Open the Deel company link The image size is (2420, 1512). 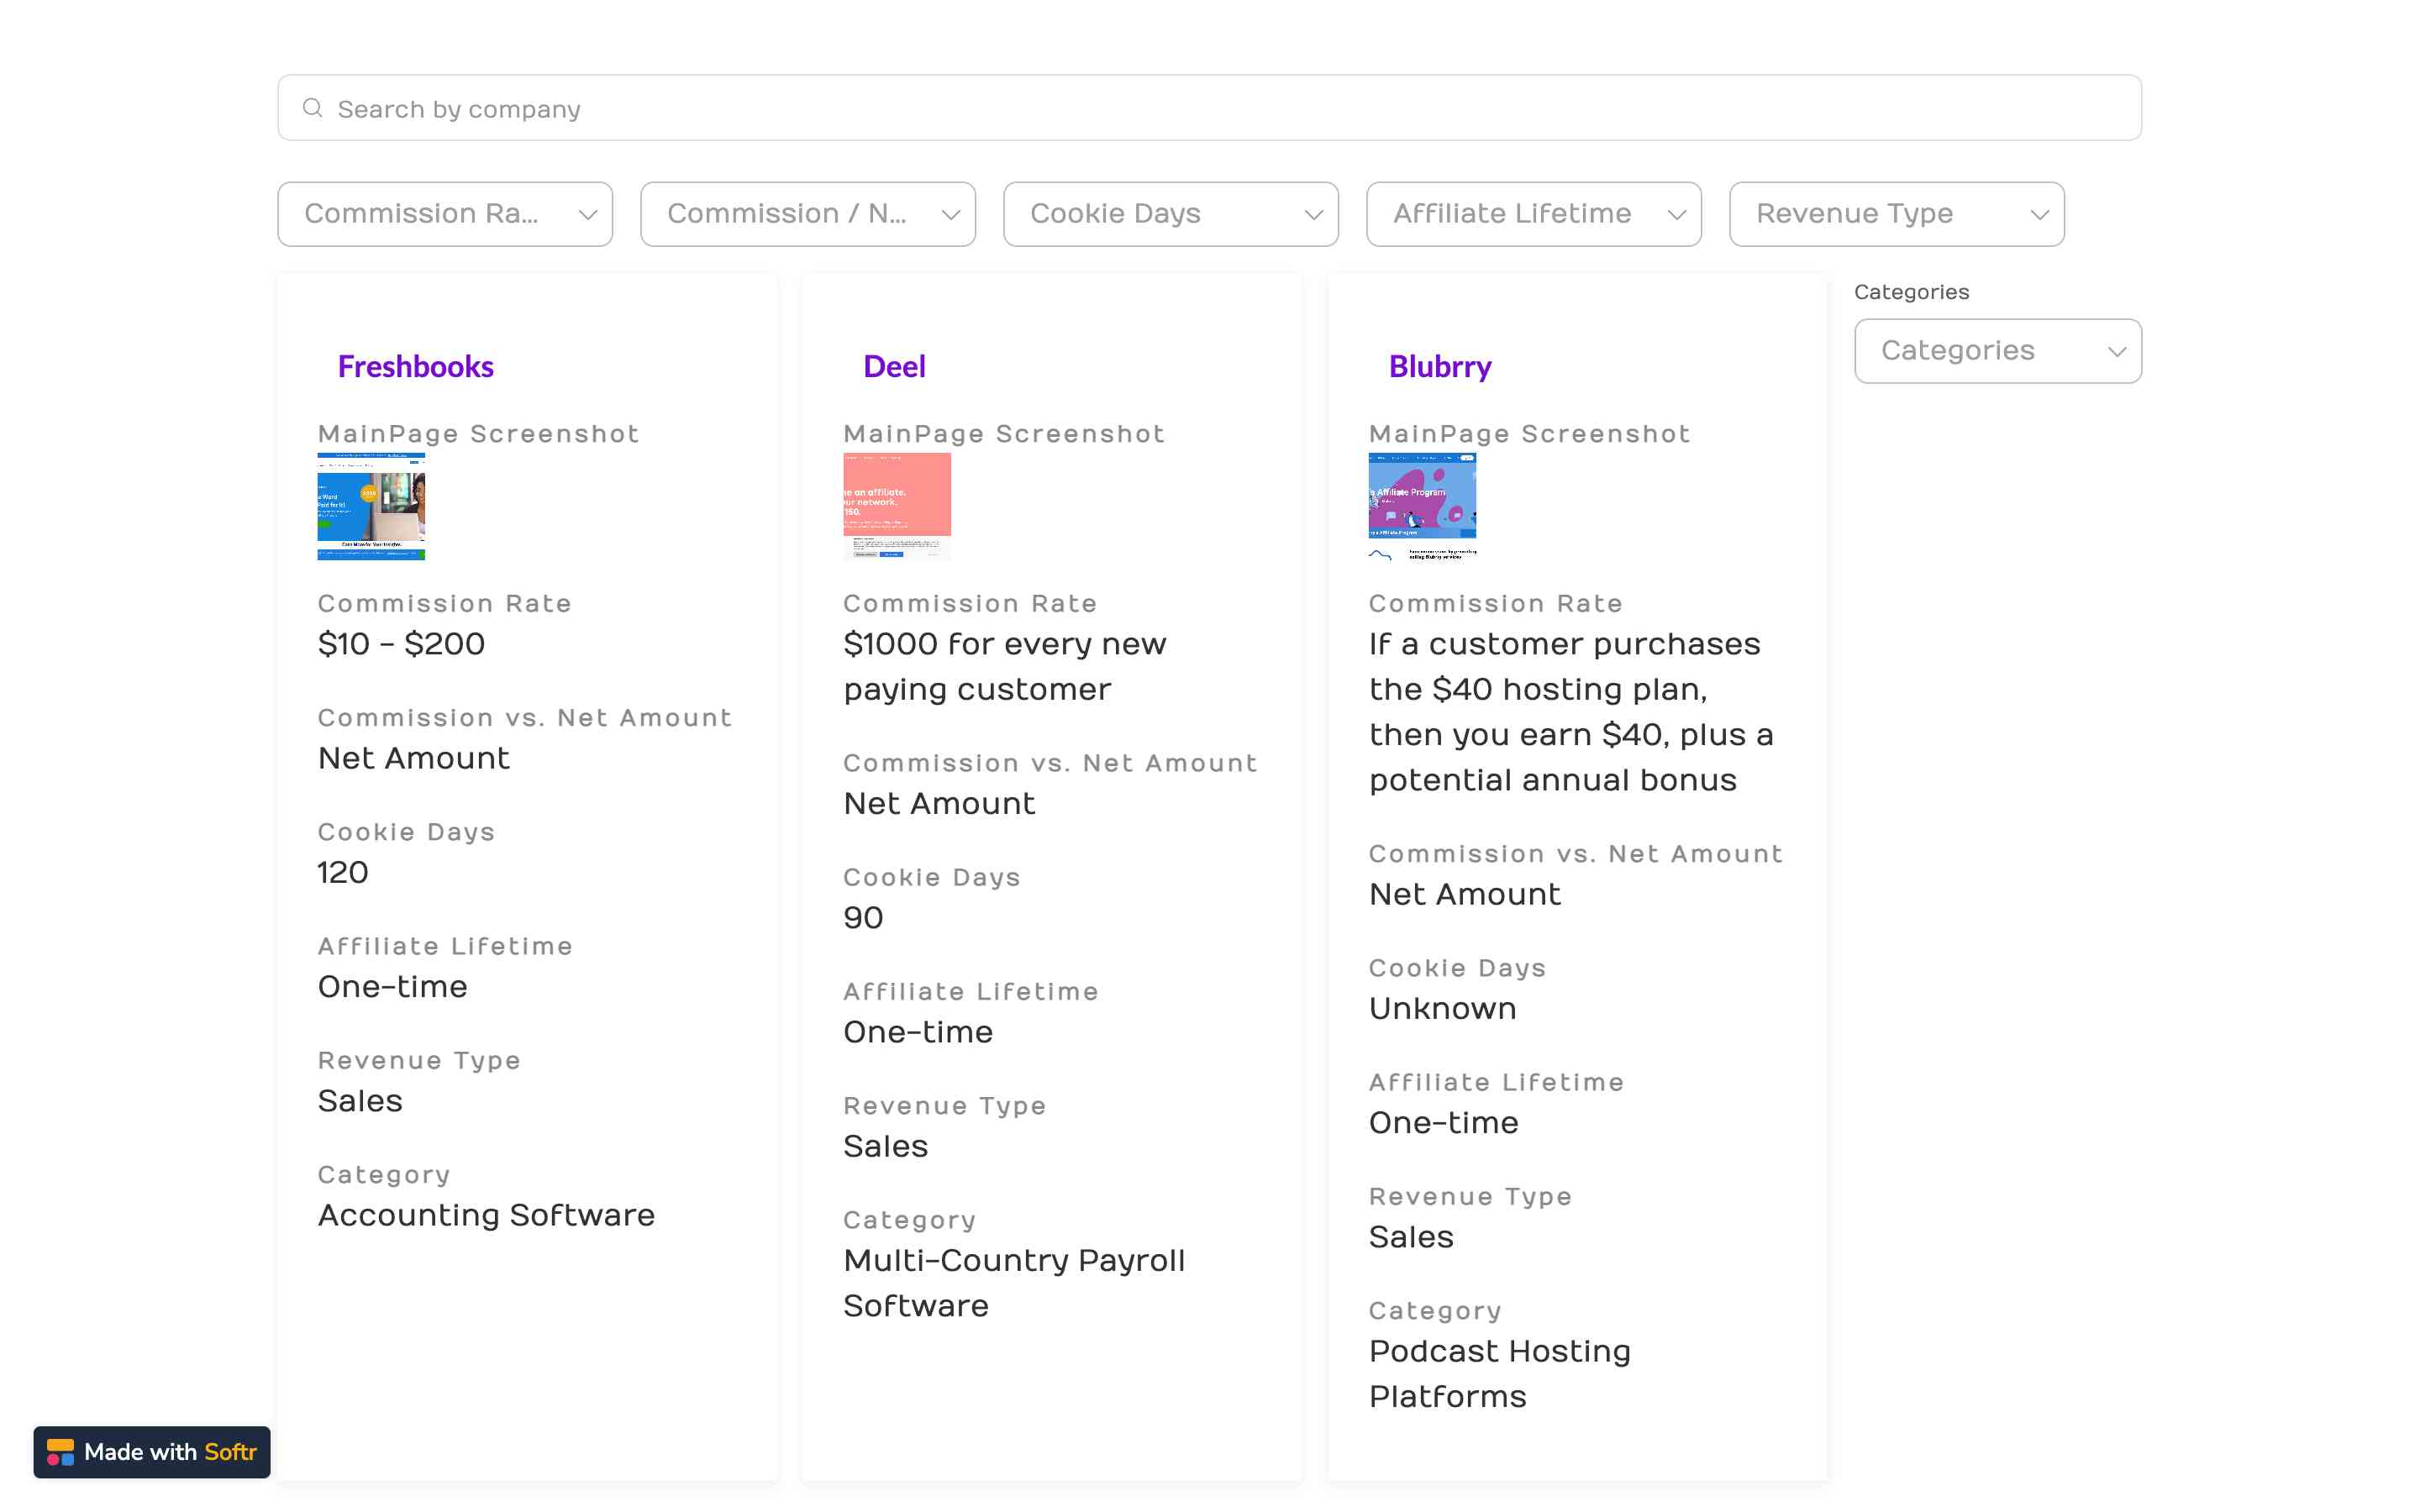point(894,367)
